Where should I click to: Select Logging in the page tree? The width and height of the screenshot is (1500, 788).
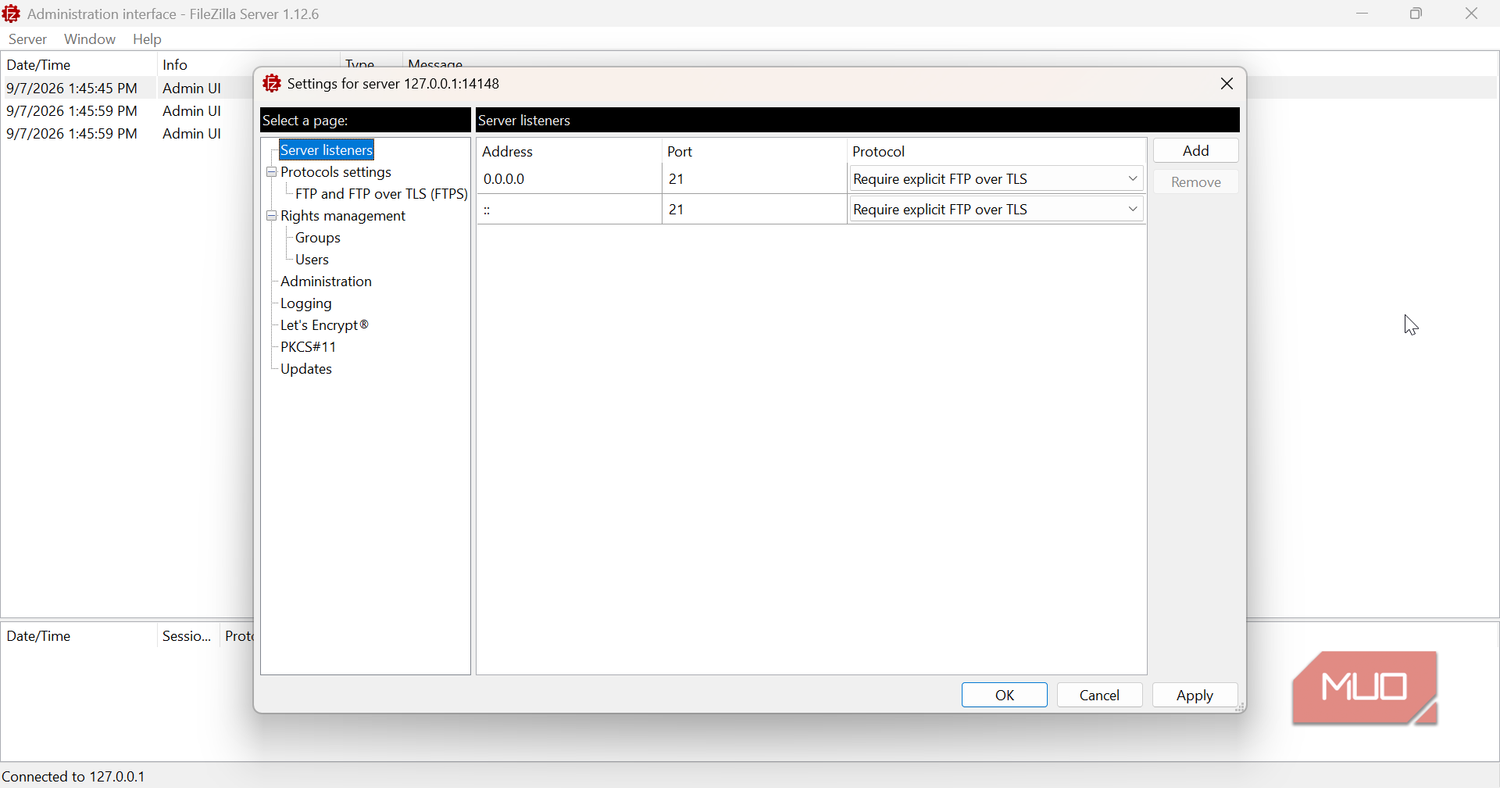click(x=306, y=304)
